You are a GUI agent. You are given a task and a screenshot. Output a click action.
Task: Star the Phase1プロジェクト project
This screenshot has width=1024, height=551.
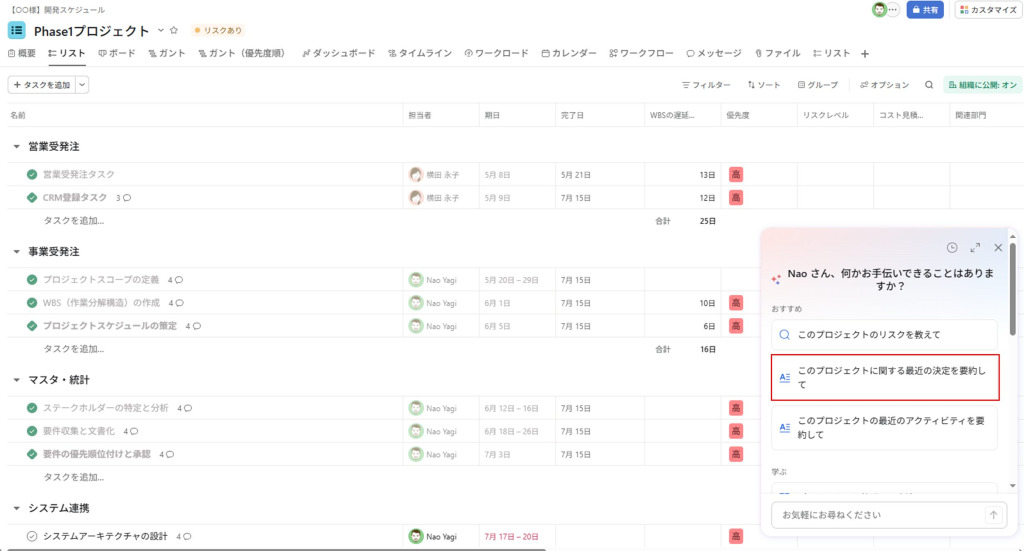coord(174,30)
